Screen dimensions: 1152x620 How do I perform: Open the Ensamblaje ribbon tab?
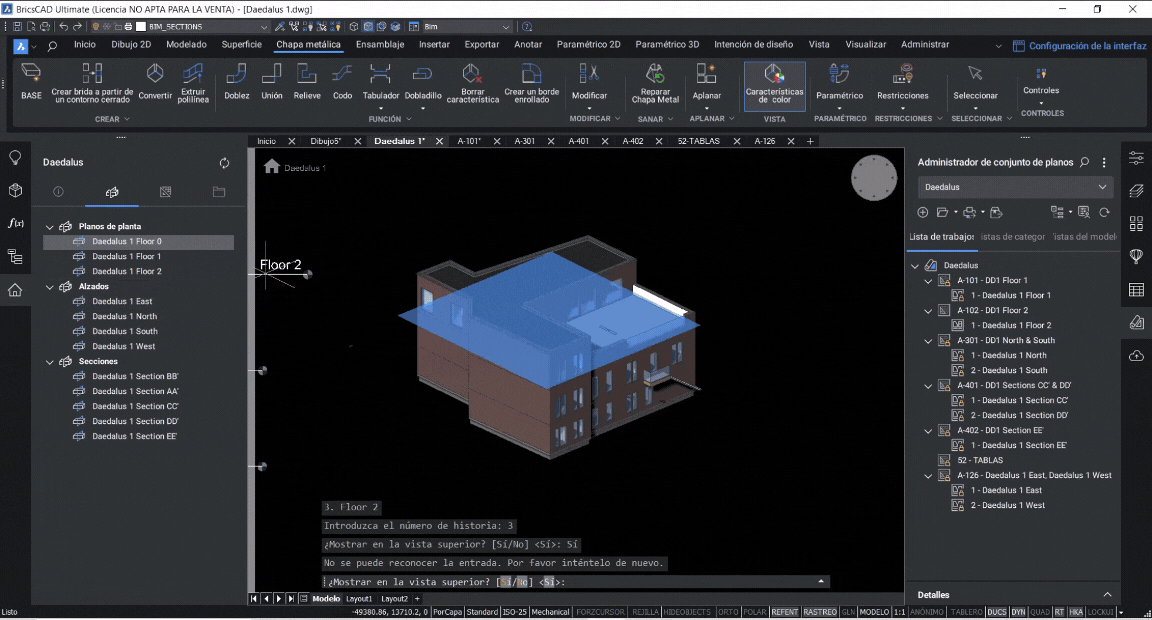click(380, 45)
